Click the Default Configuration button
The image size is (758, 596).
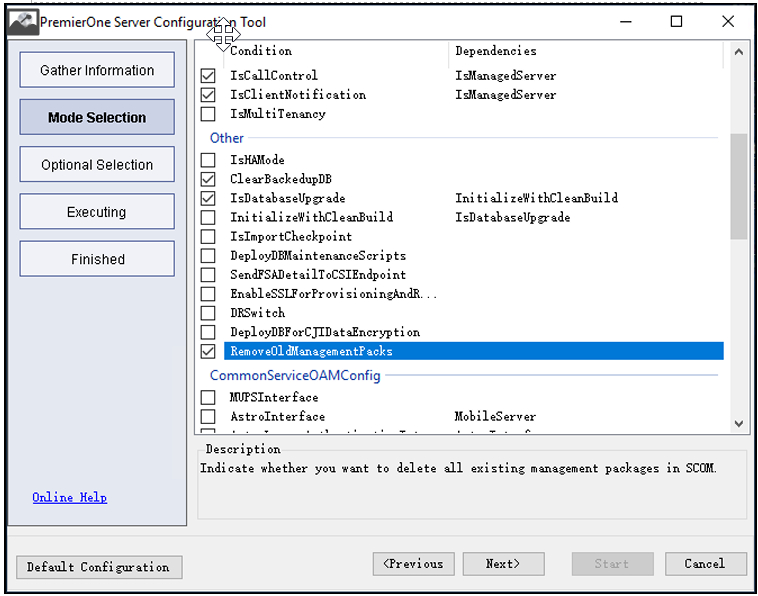click(98, 567)
